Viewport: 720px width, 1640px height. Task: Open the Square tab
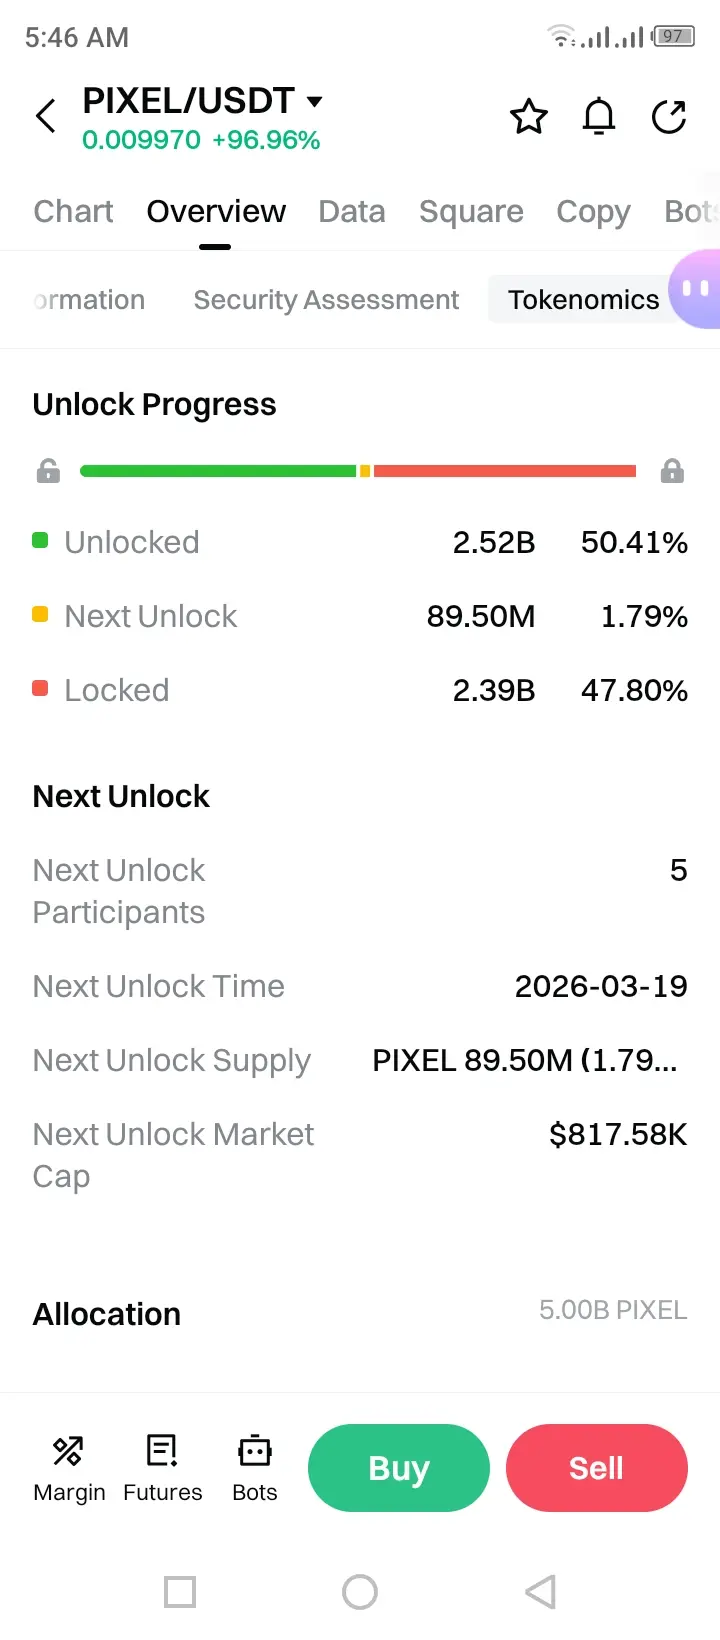coord(471,212)
